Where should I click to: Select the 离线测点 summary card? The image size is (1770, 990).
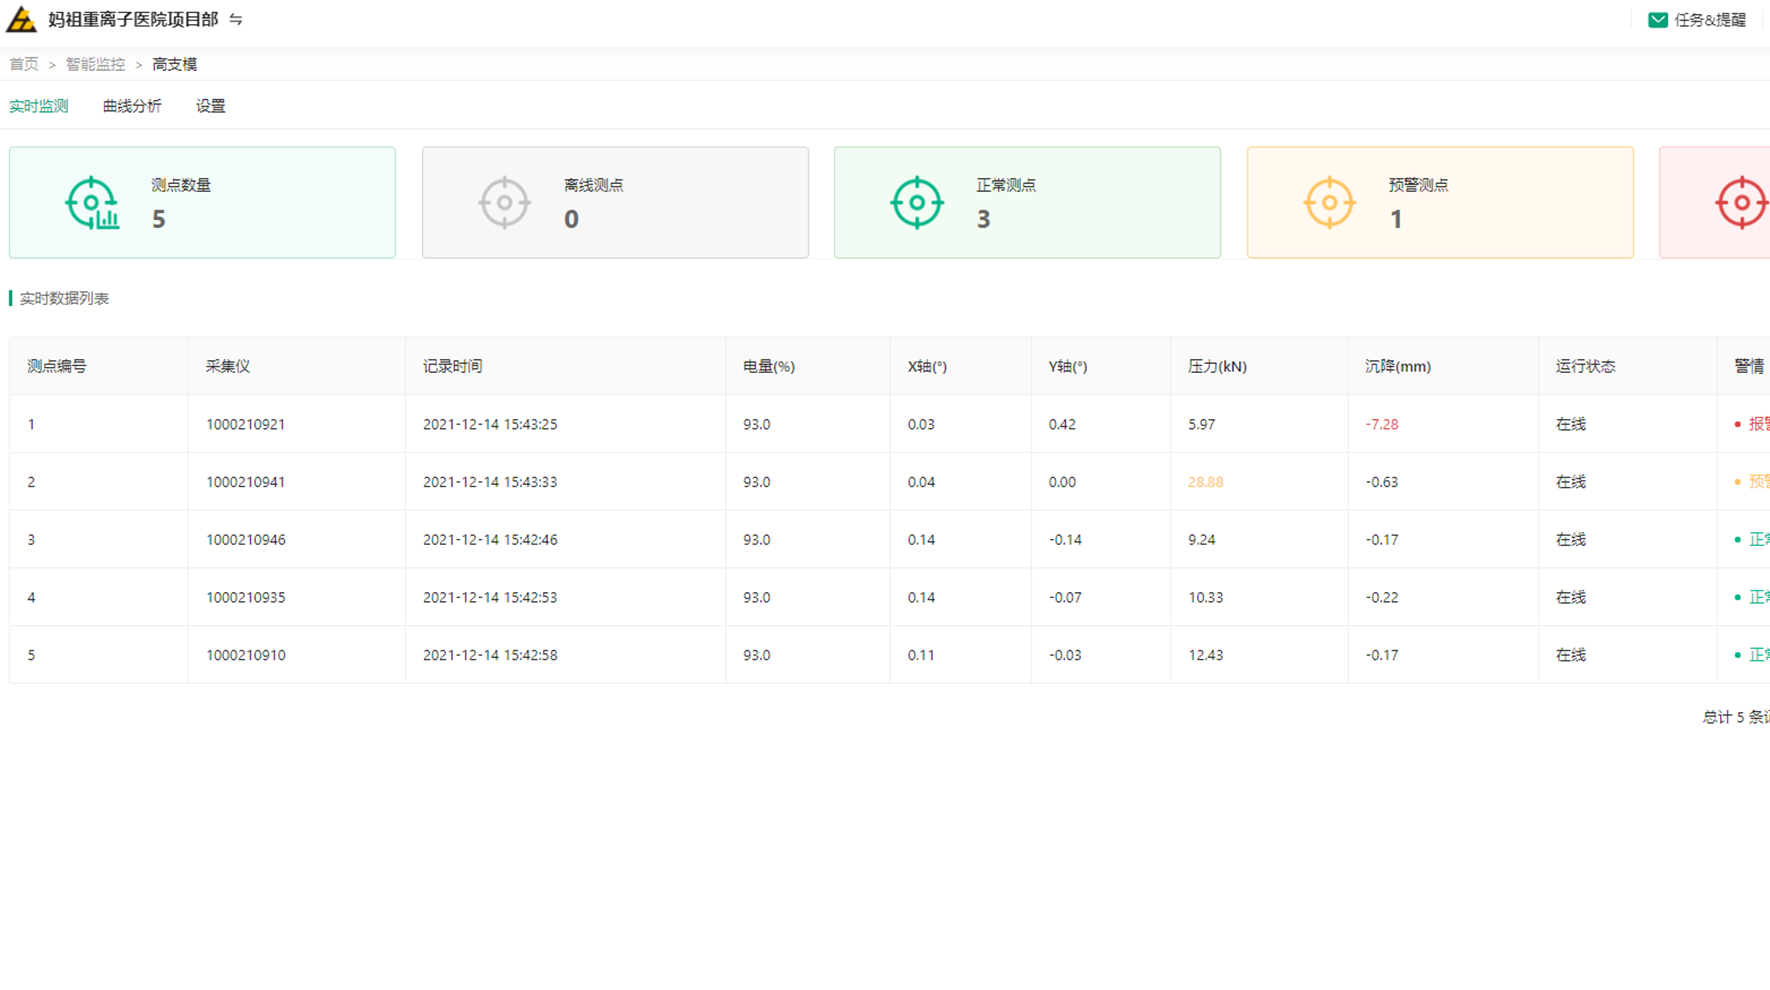tap(615, 203)
